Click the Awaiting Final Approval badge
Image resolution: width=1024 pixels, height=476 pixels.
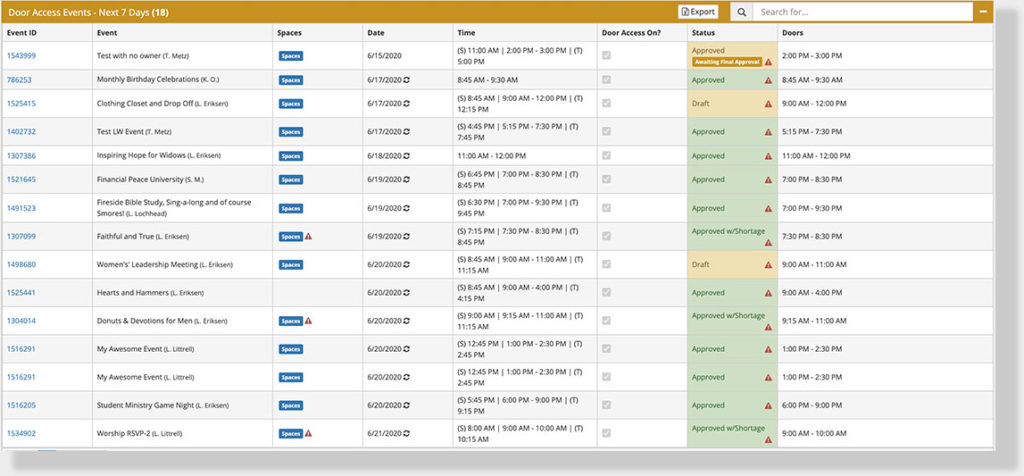(x=727, y=62)
